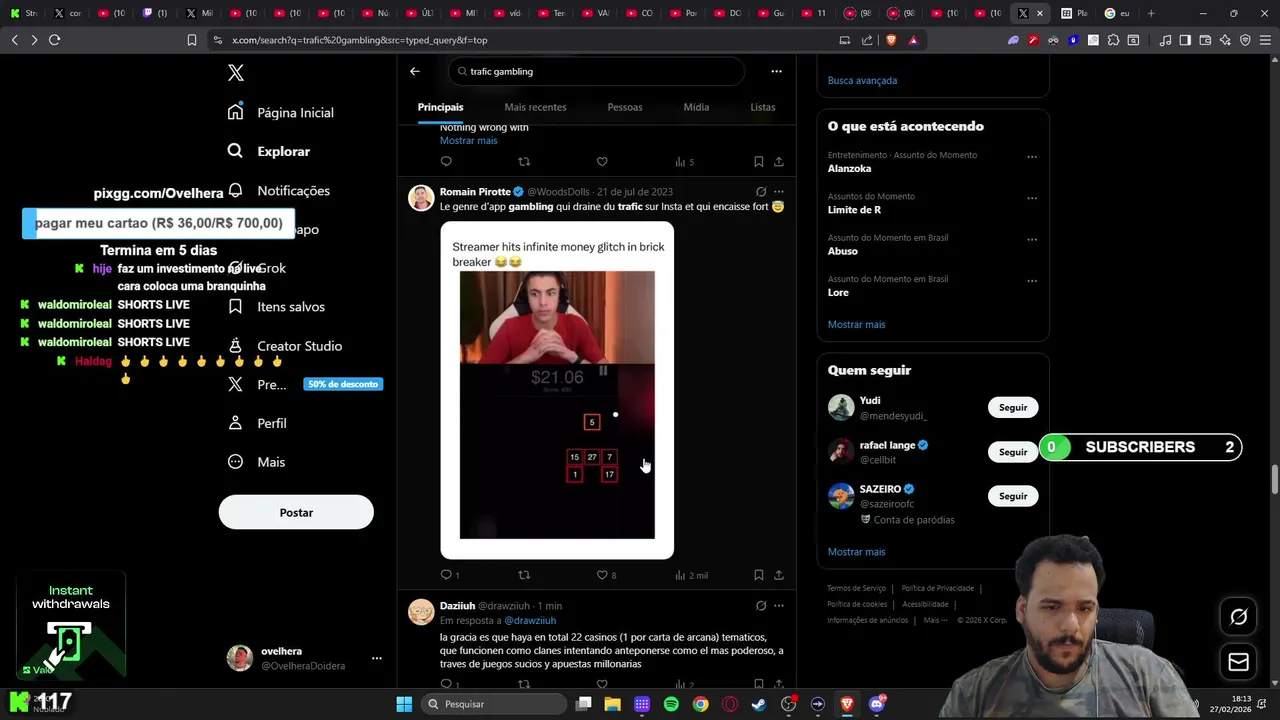Click Mostrar mais under Quem seguir
Image resolution: width=1280 pixels, height=720 pixels.
[x=856, y=551]
